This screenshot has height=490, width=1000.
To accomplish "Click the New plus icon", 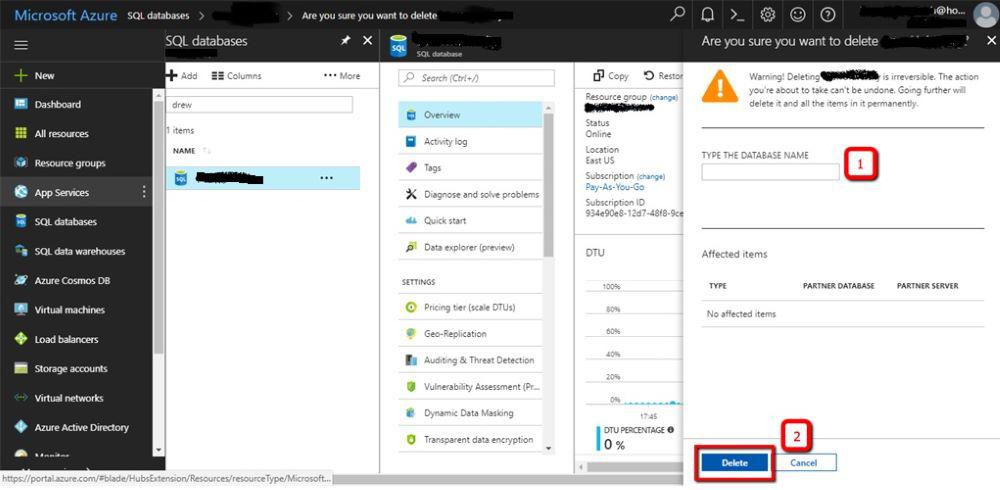I will (x=21, y=75).
